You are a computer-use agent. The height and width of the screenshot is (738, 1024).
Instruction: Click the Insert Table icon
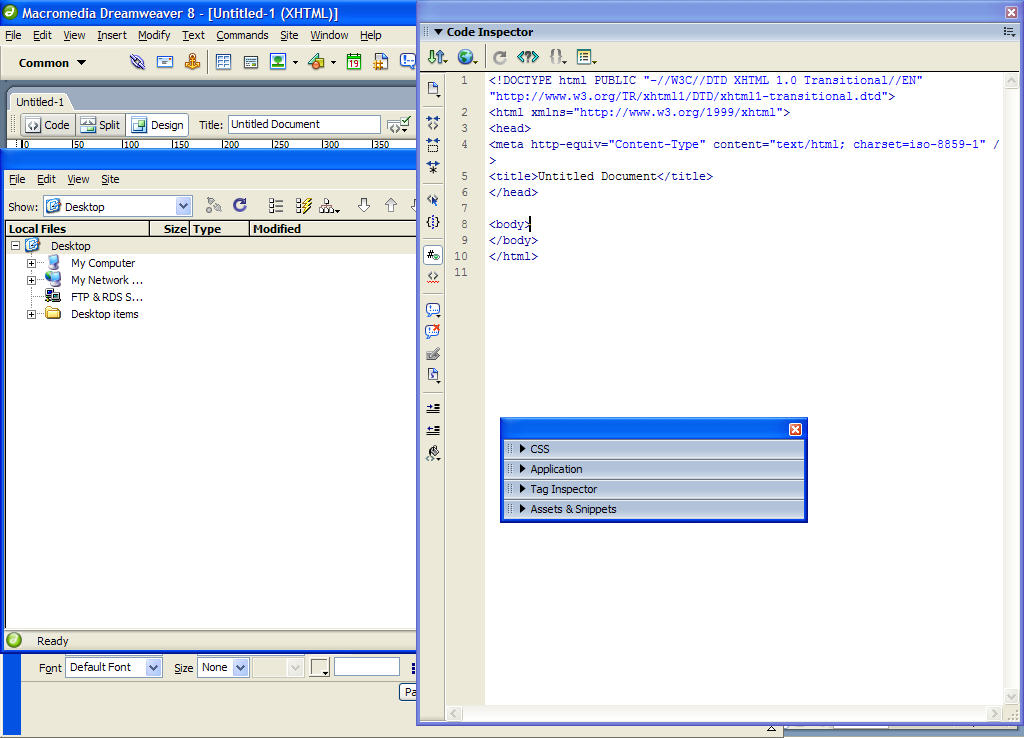(223, 62)
